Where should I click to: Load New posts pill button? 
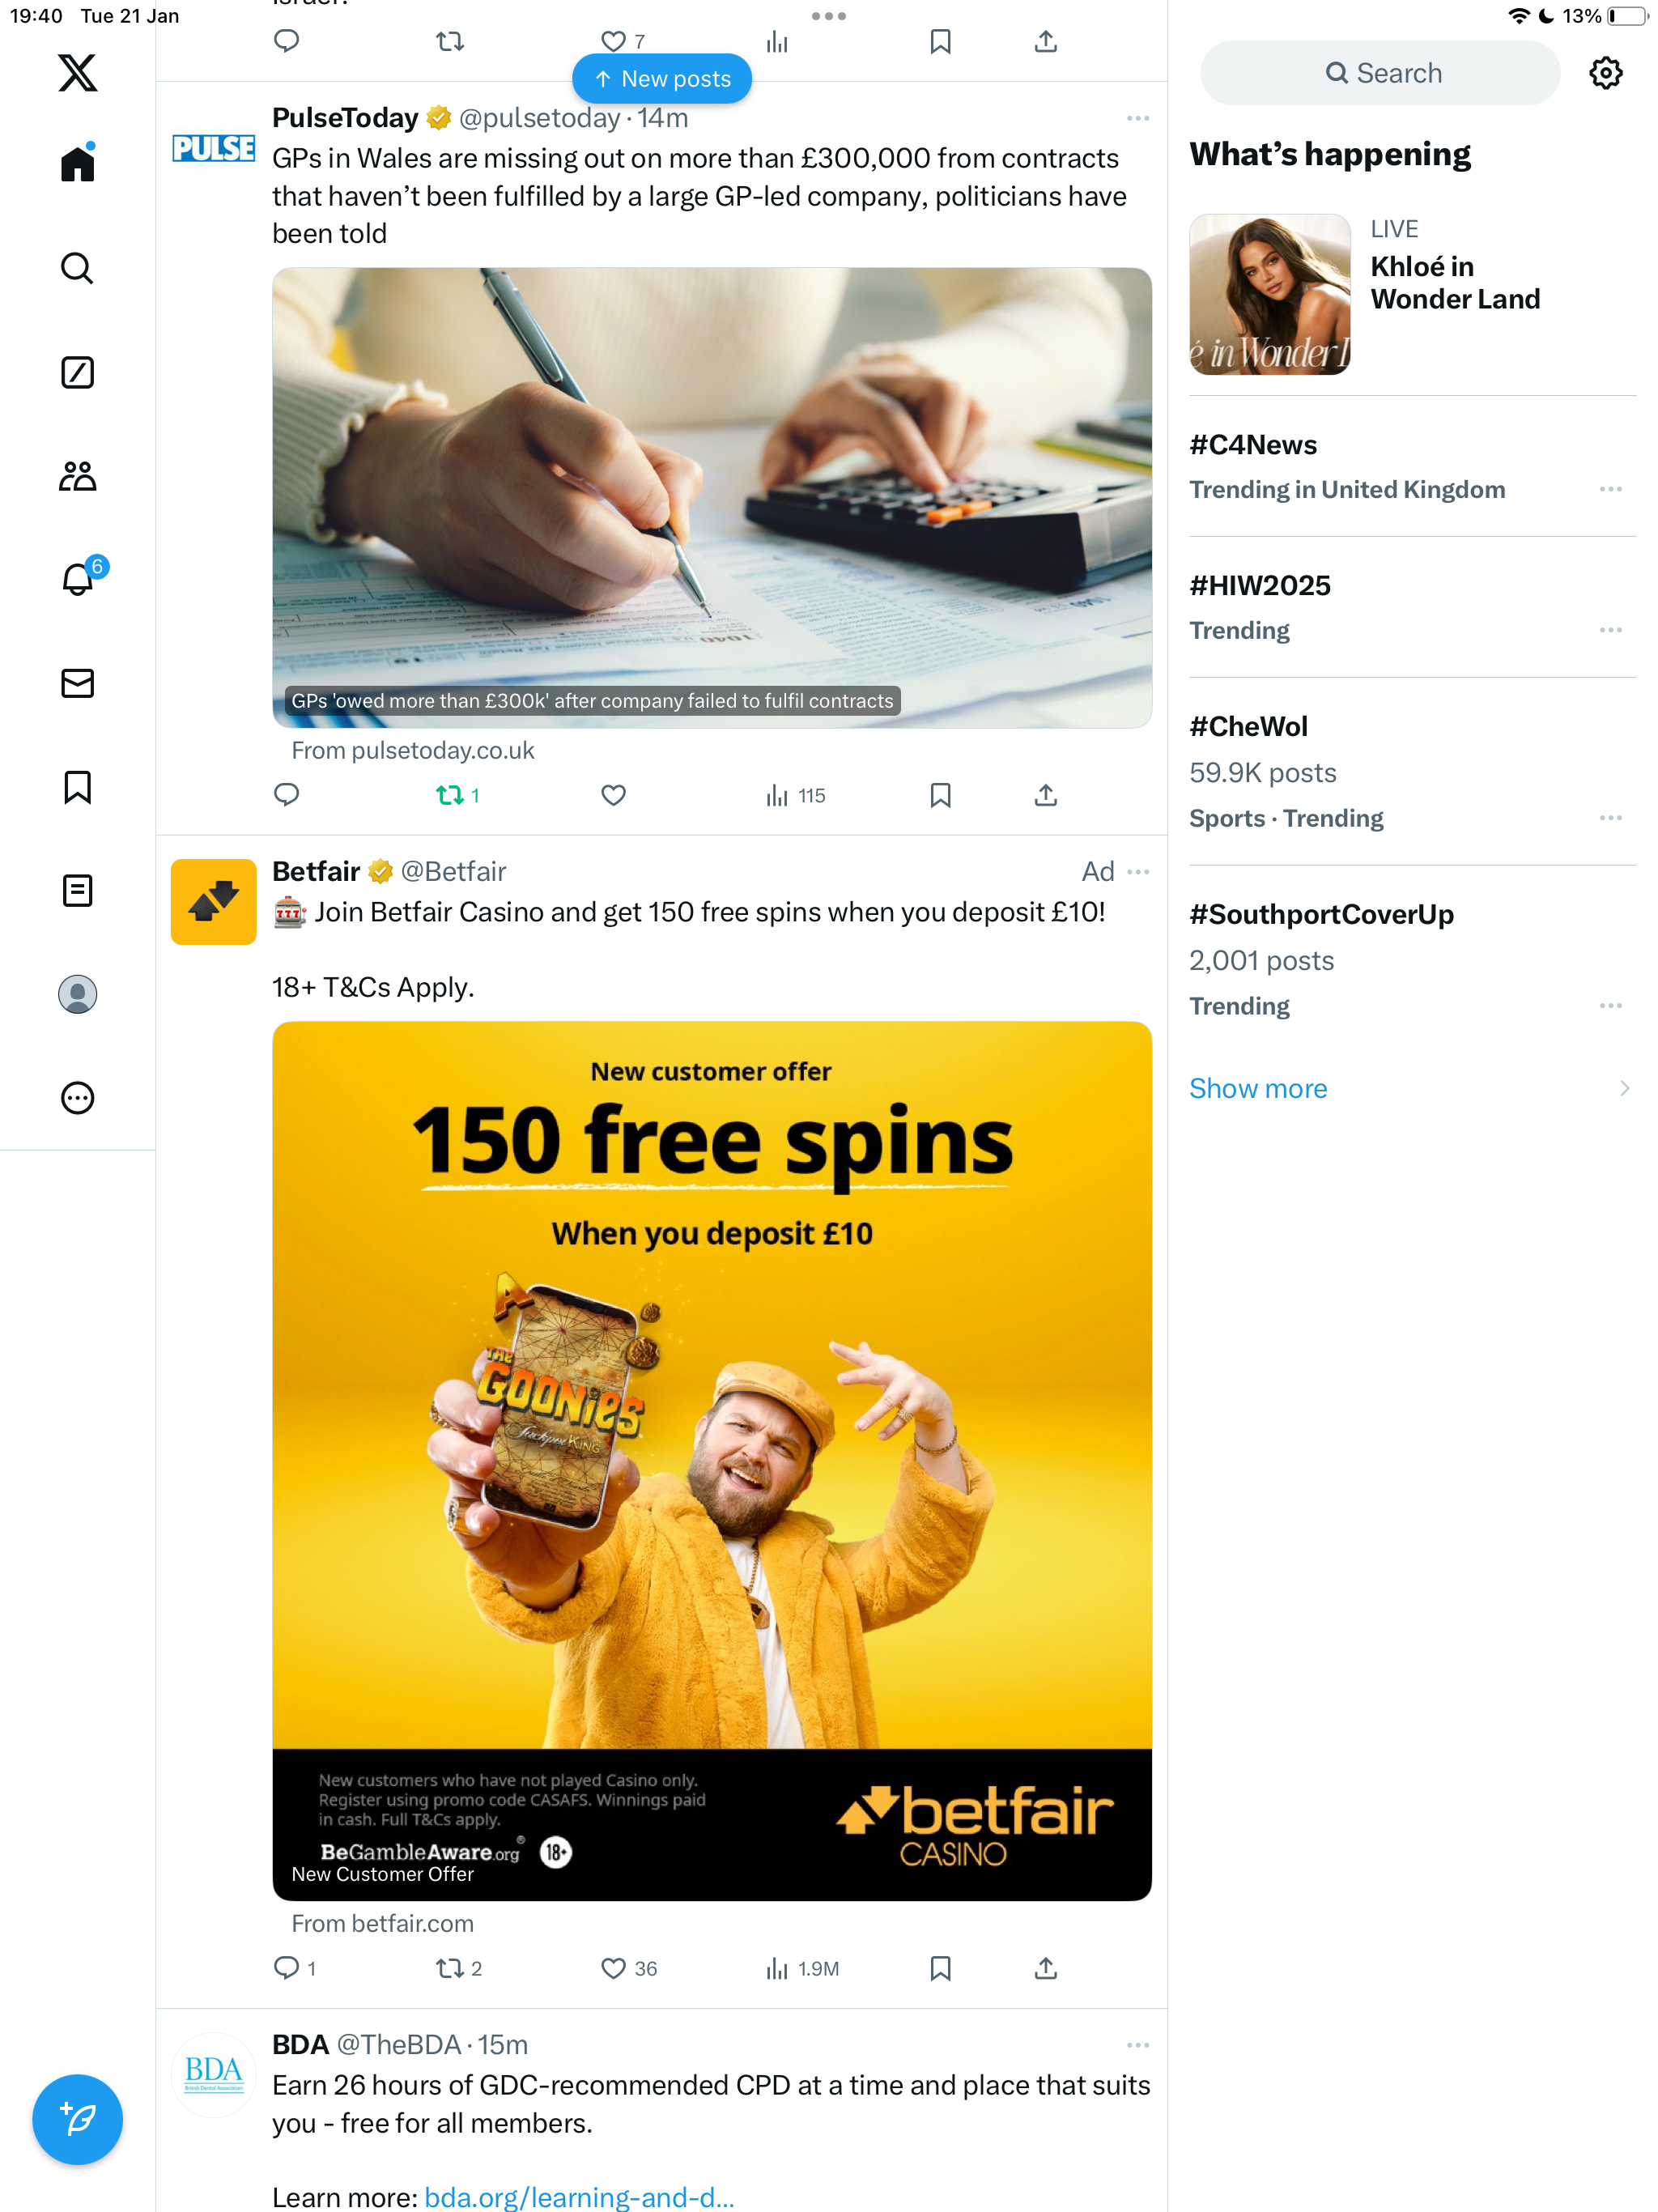pos(662,79)
